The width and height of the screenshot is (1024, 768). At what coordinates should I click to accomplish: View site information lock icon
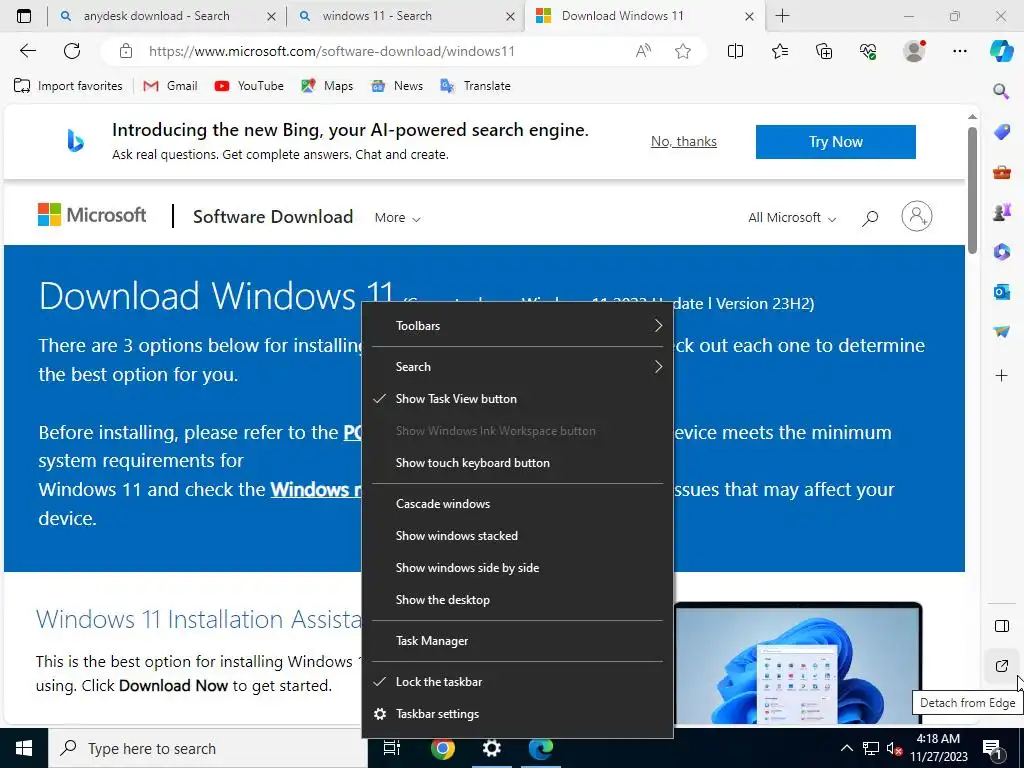pos(126,51)
